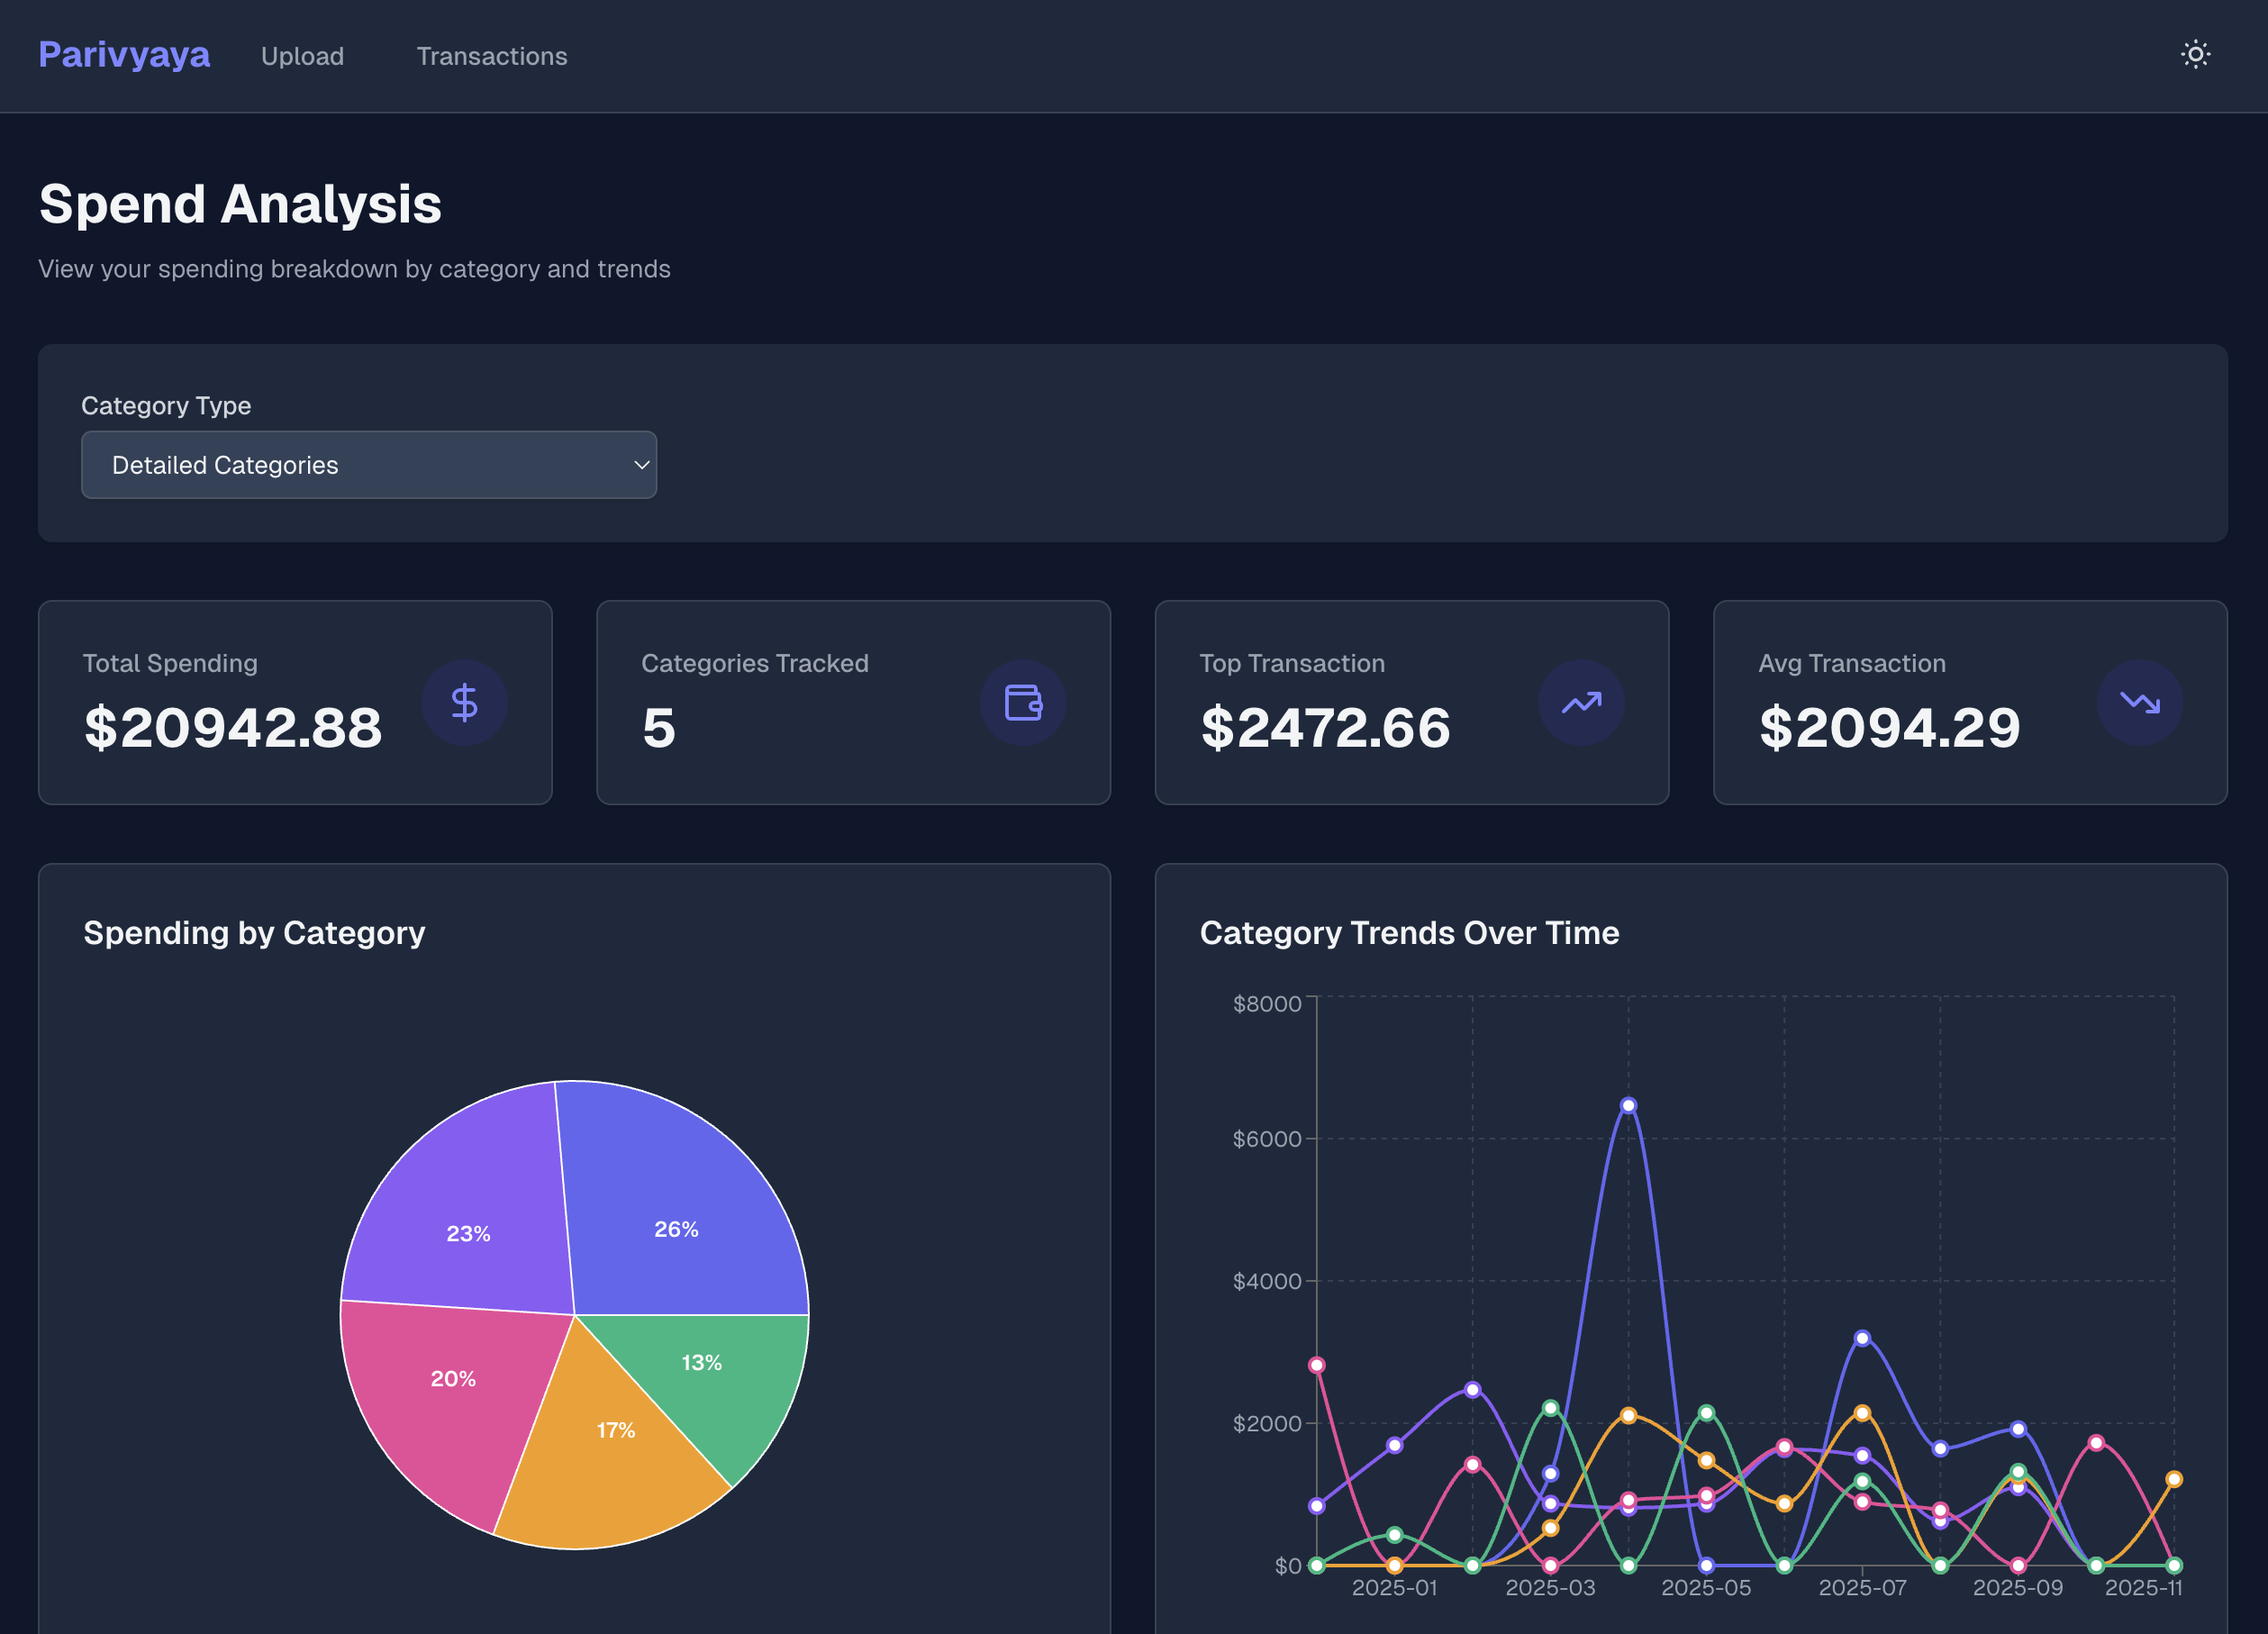Switch to the Transactions page
This screenshot has height=1634, width=2268.
[491, 56]
